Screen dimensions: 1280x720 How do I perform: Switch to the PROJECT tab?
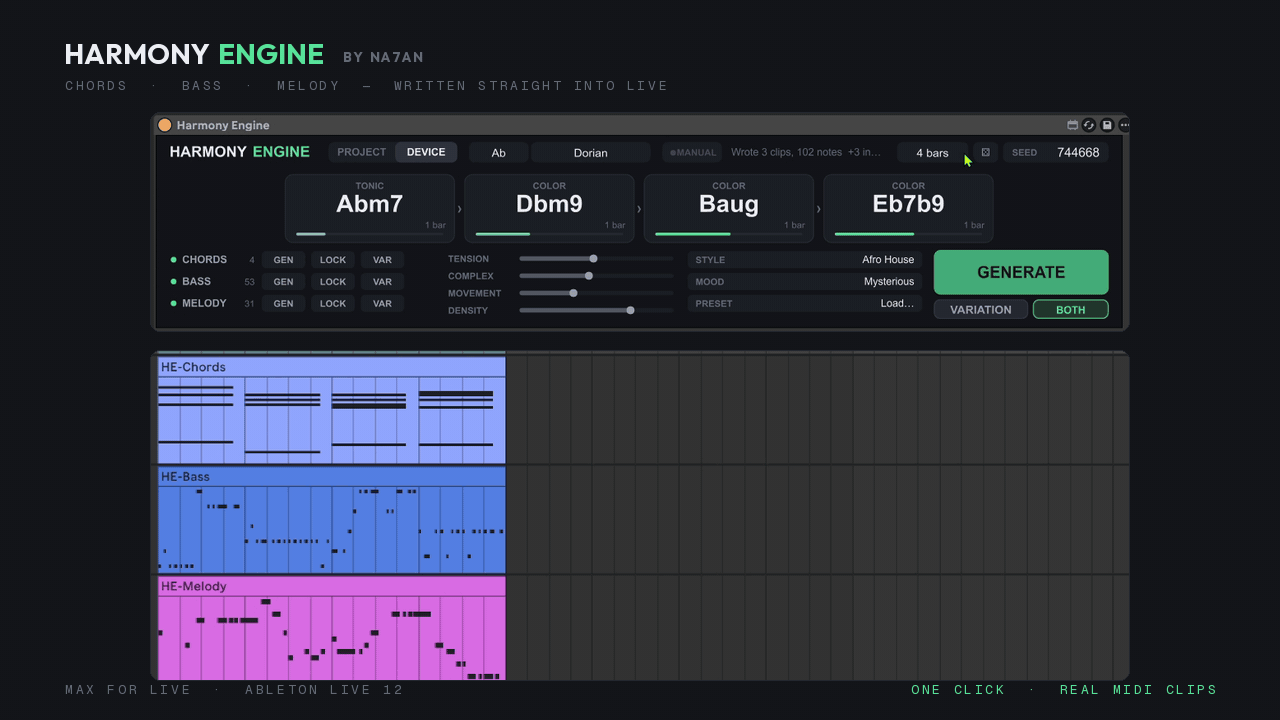pyautogui.click(x=362, y=152)
